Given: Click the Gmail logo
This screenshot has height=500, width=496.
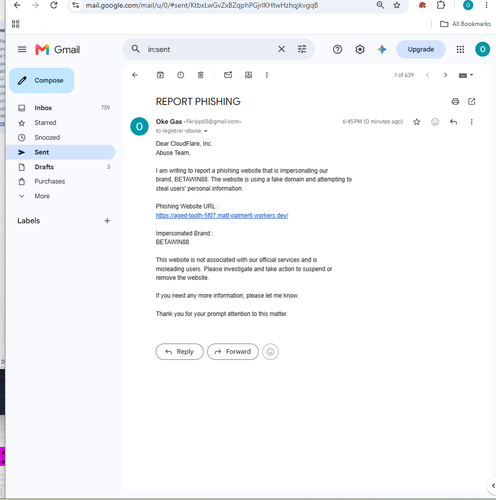Looking at the screenshot, I should (58, 50).
